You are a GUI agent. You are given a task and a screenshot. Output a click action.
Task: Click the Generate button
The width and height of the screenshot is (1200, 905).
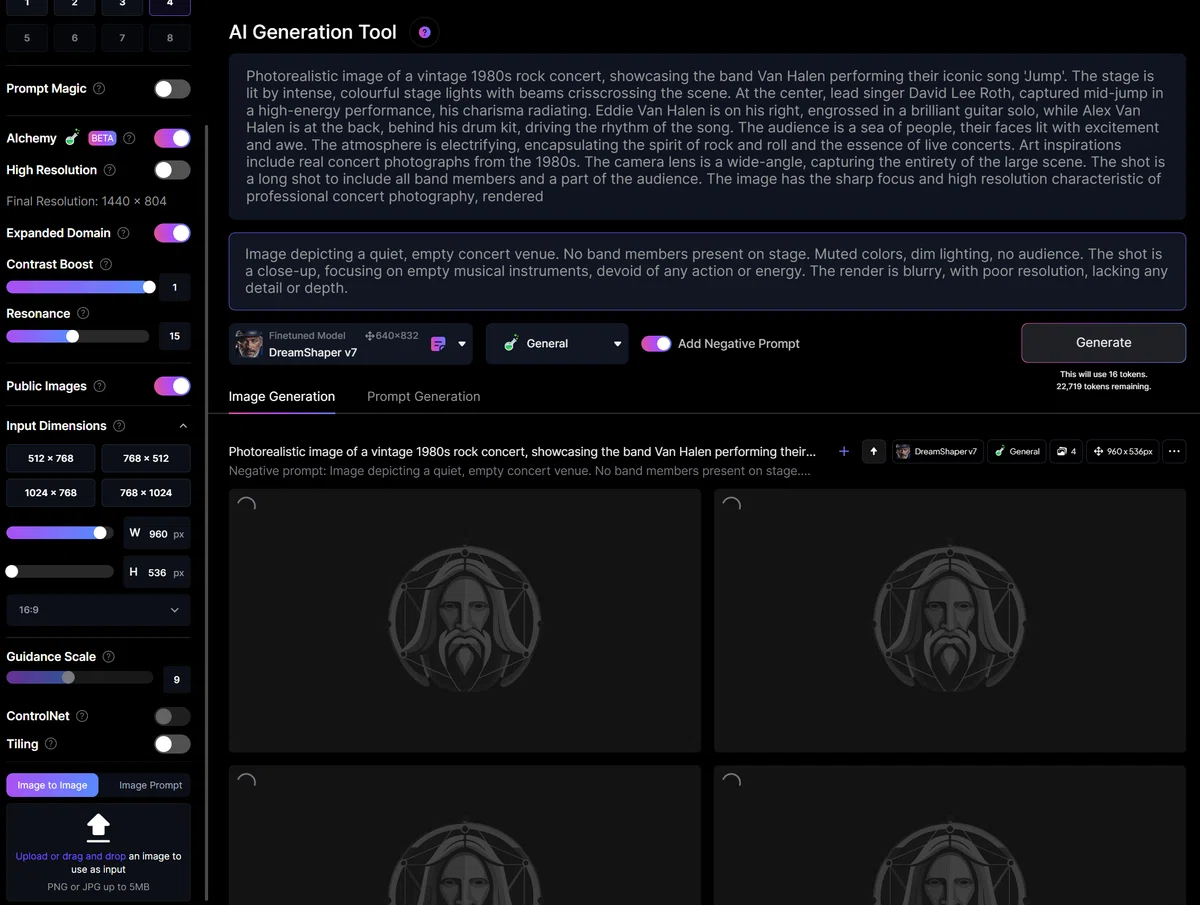click(x=1103, y=343)
